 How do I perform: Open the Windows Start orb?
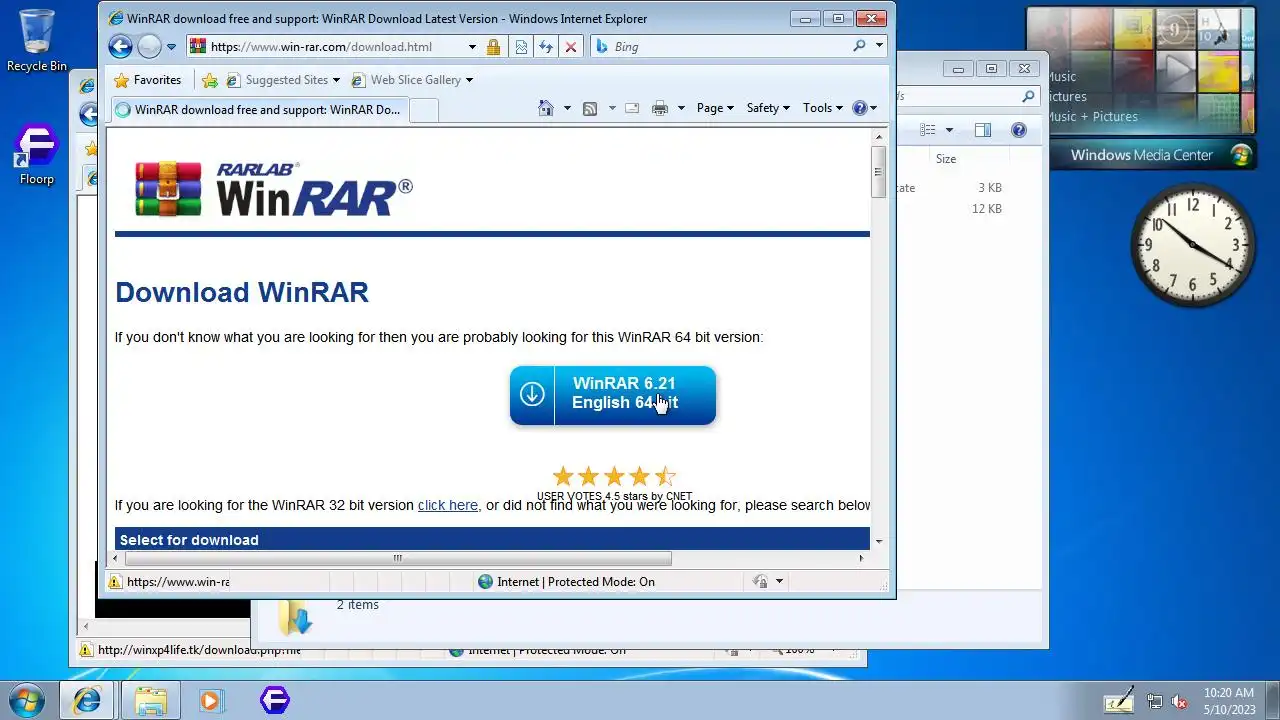tap(27, 700)
